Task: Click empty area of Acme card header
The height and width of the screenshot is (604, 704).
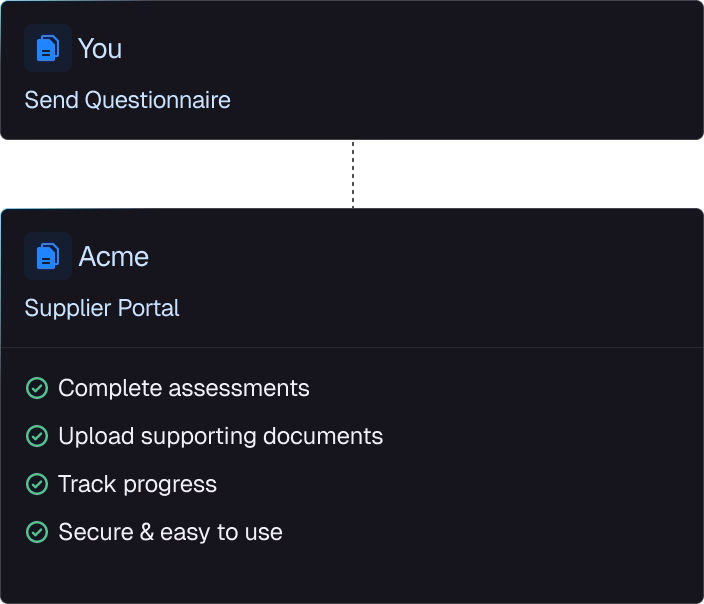Action: 449,278
